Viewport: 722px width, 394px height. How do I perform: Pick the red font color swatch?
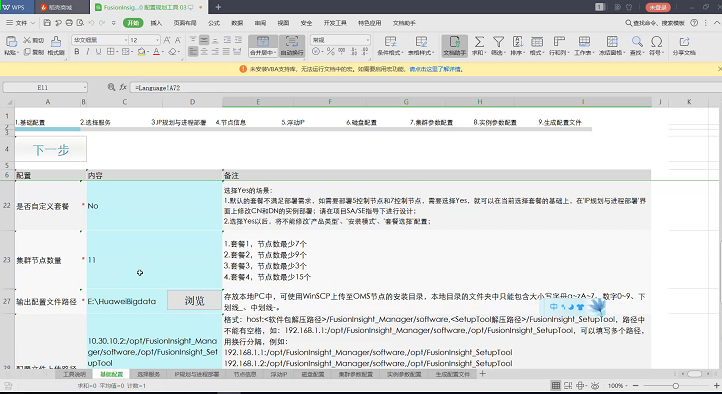click(157, 52)
